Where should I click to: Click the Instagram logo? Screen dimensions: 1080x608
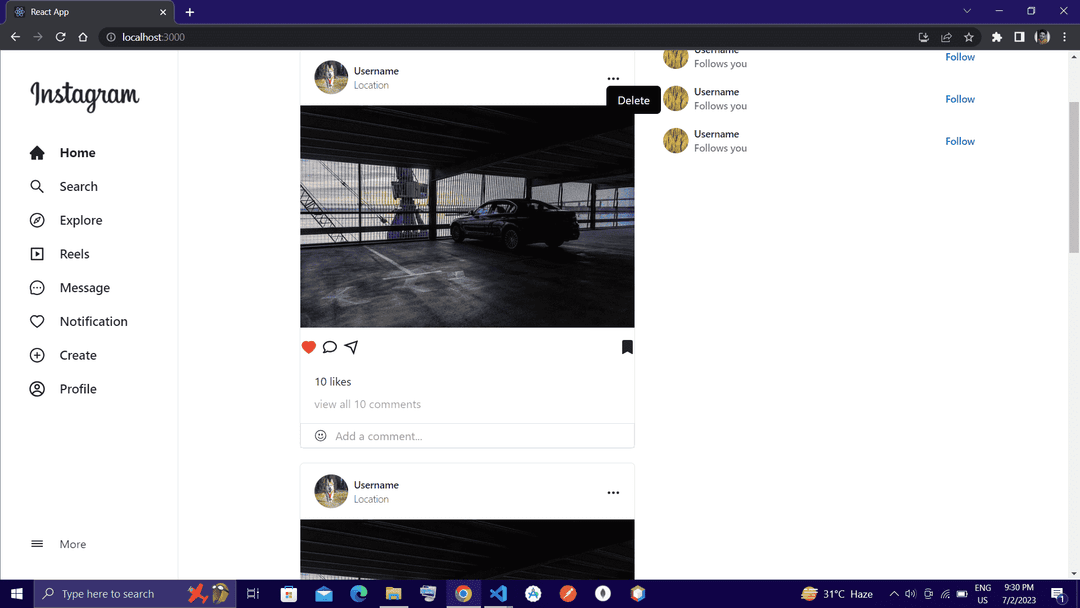pyautogui.click(x=85, y=96)
